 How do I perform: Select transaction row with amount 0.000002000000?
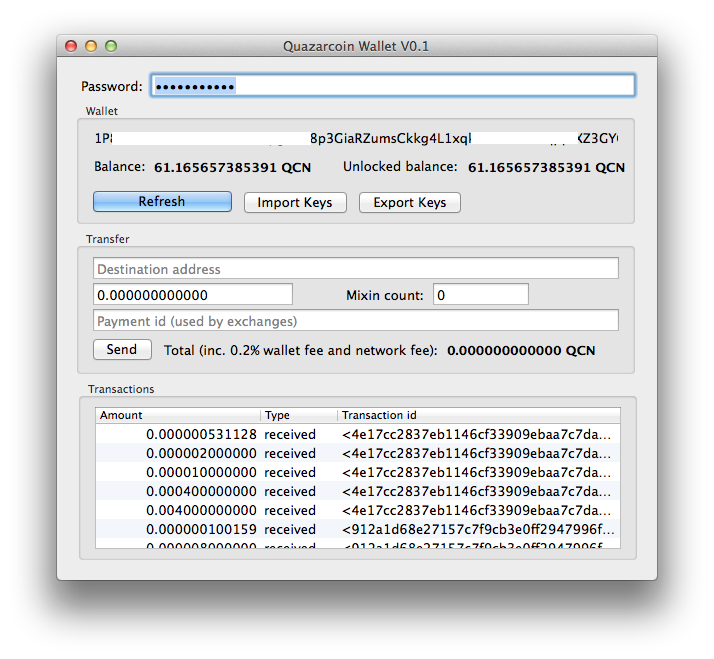[x=358, y=453]
